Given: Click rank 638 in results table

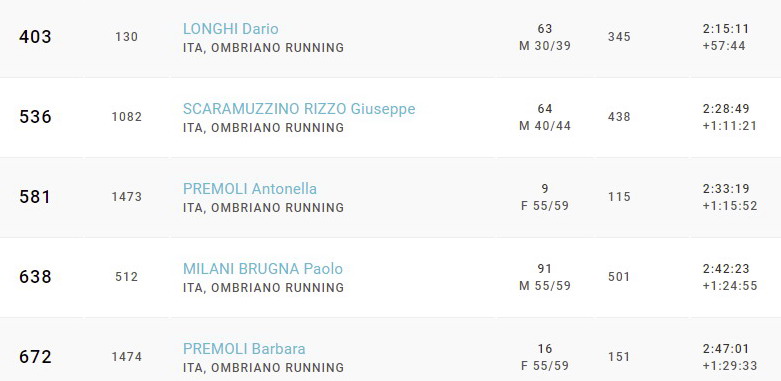Looking at the screenshot, I should coord(35,277).
